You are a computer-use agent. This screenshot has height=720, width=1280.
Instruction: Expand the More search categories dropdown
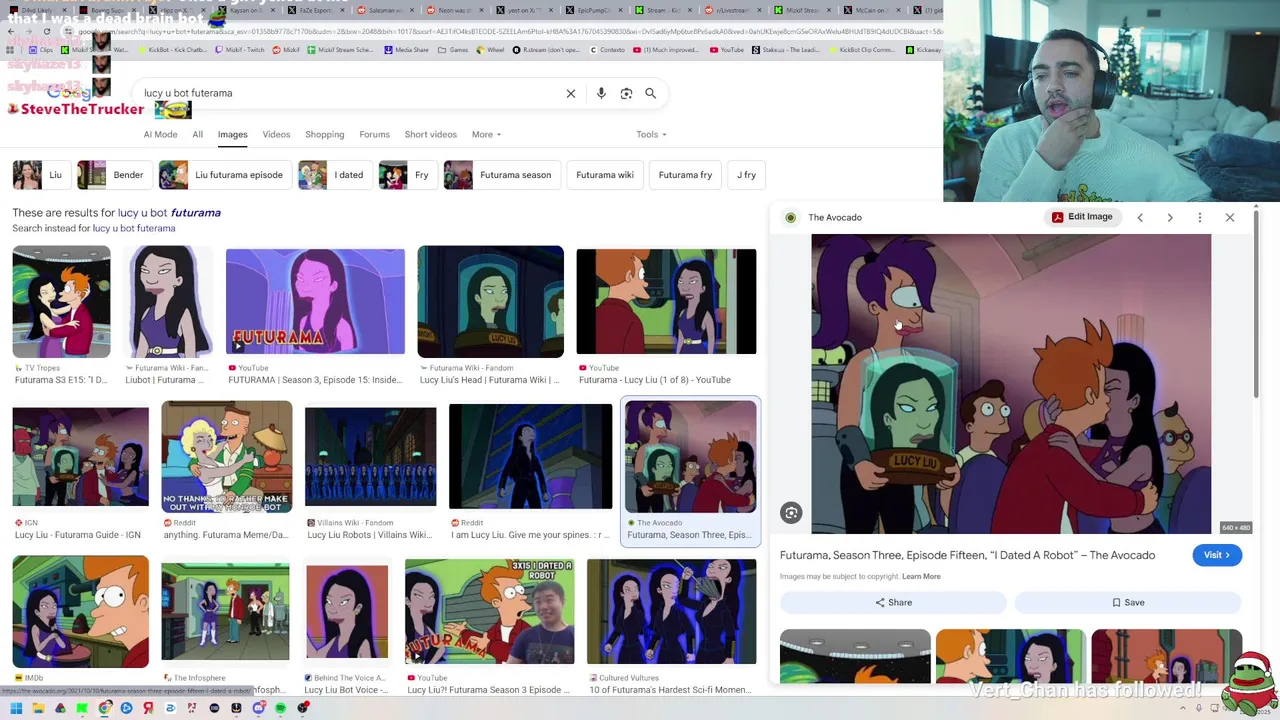(486, 134)
